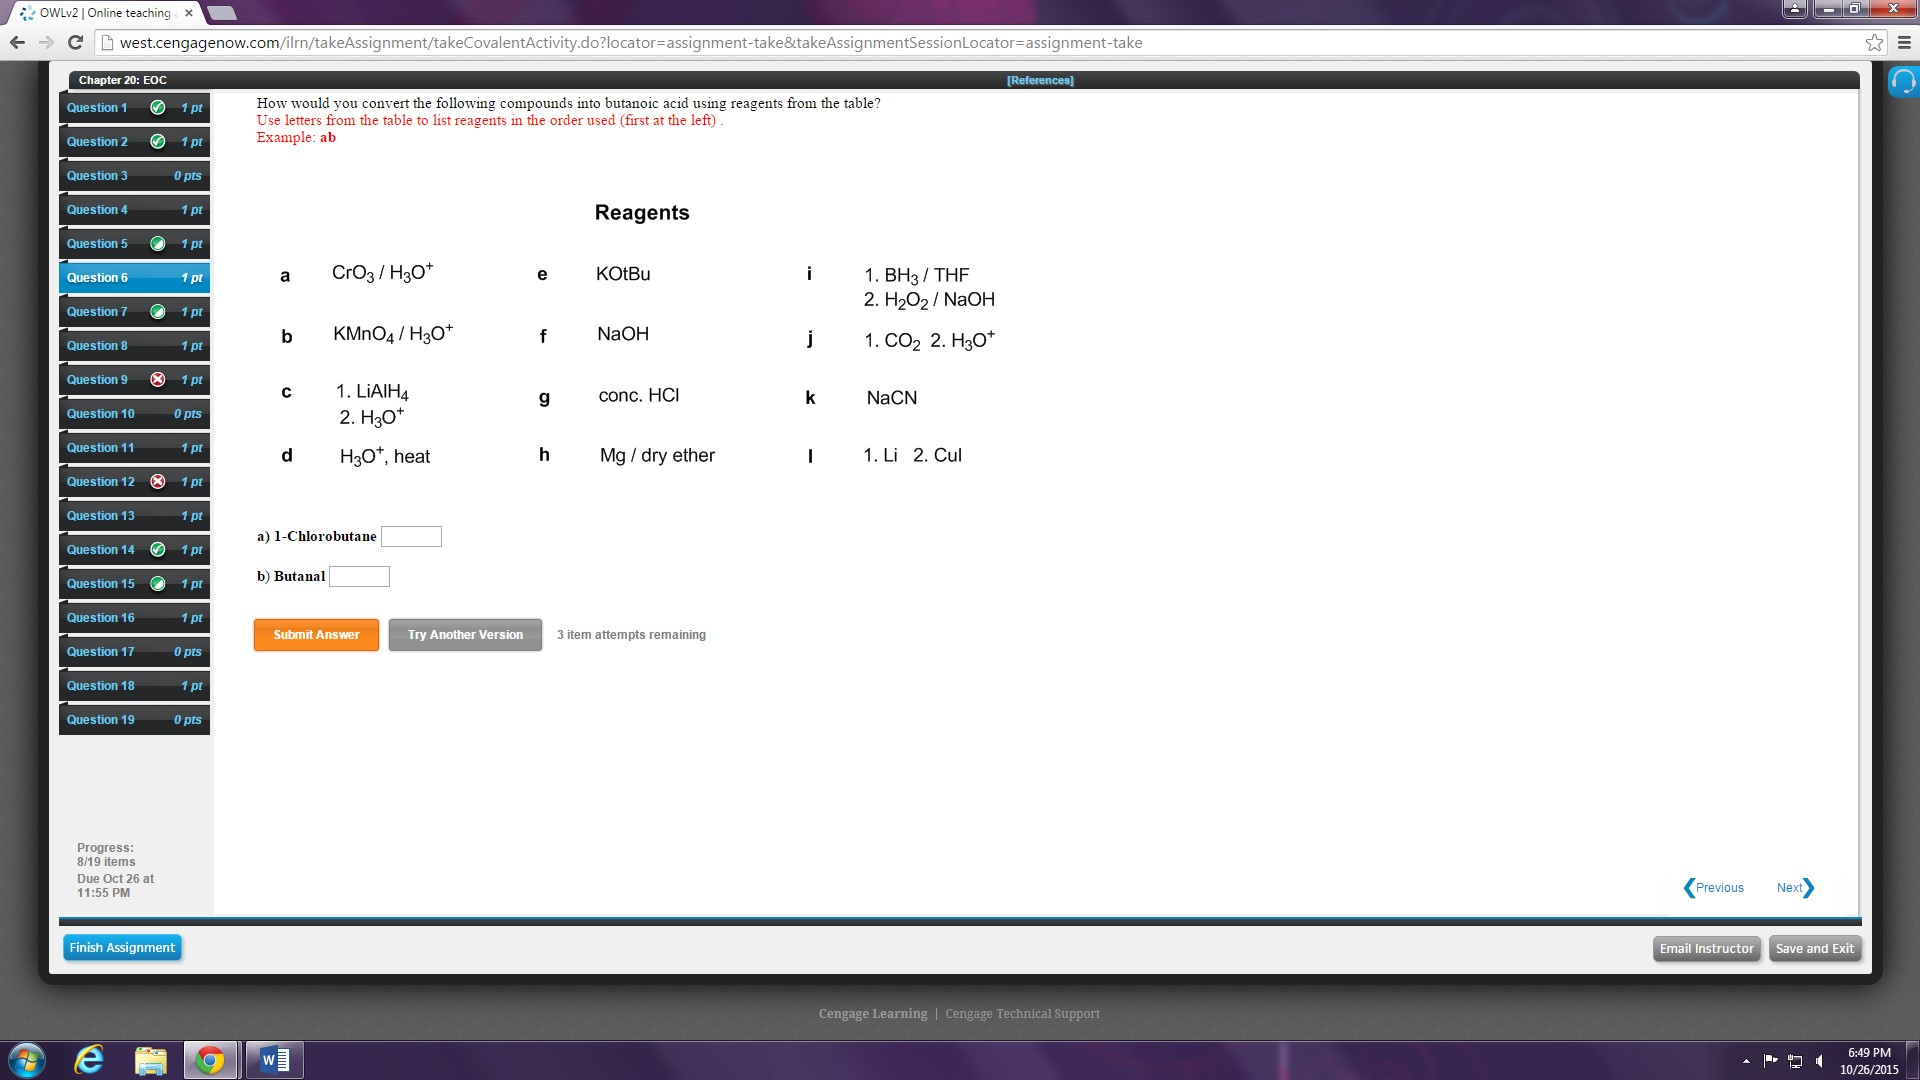The width and height of the screenshot is (1920, 1080).
Task: Click input field for 1-Chlorobutane answer
Action: [411, 535]
